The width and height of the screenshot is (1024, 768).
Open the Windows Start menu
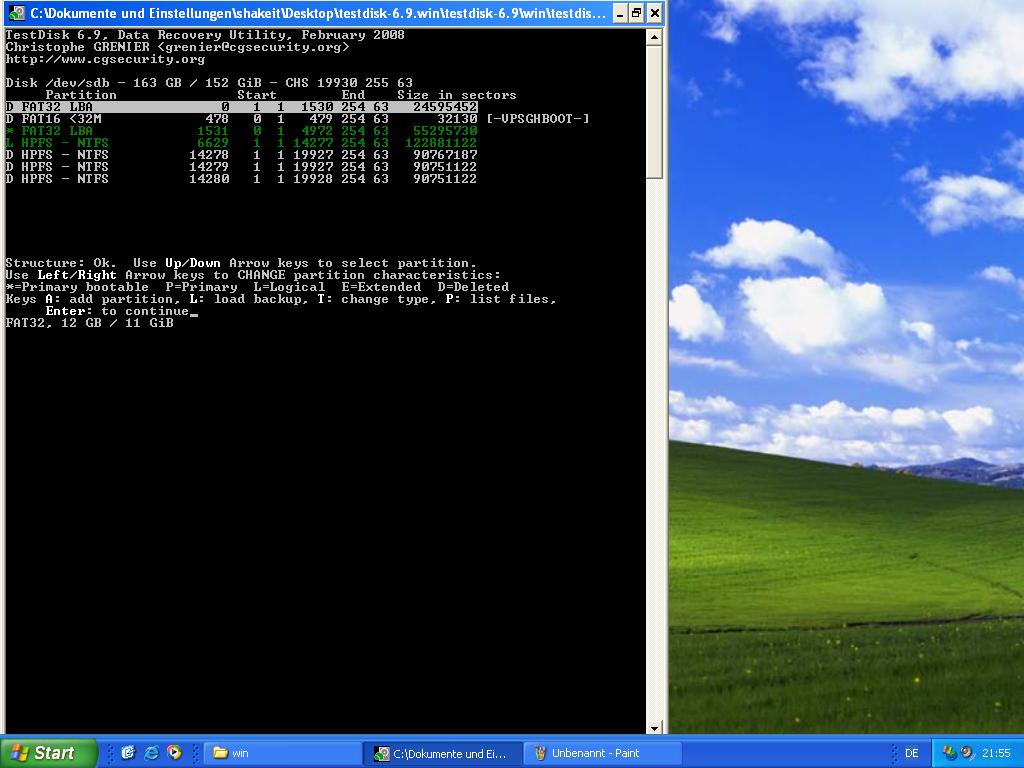47,753
